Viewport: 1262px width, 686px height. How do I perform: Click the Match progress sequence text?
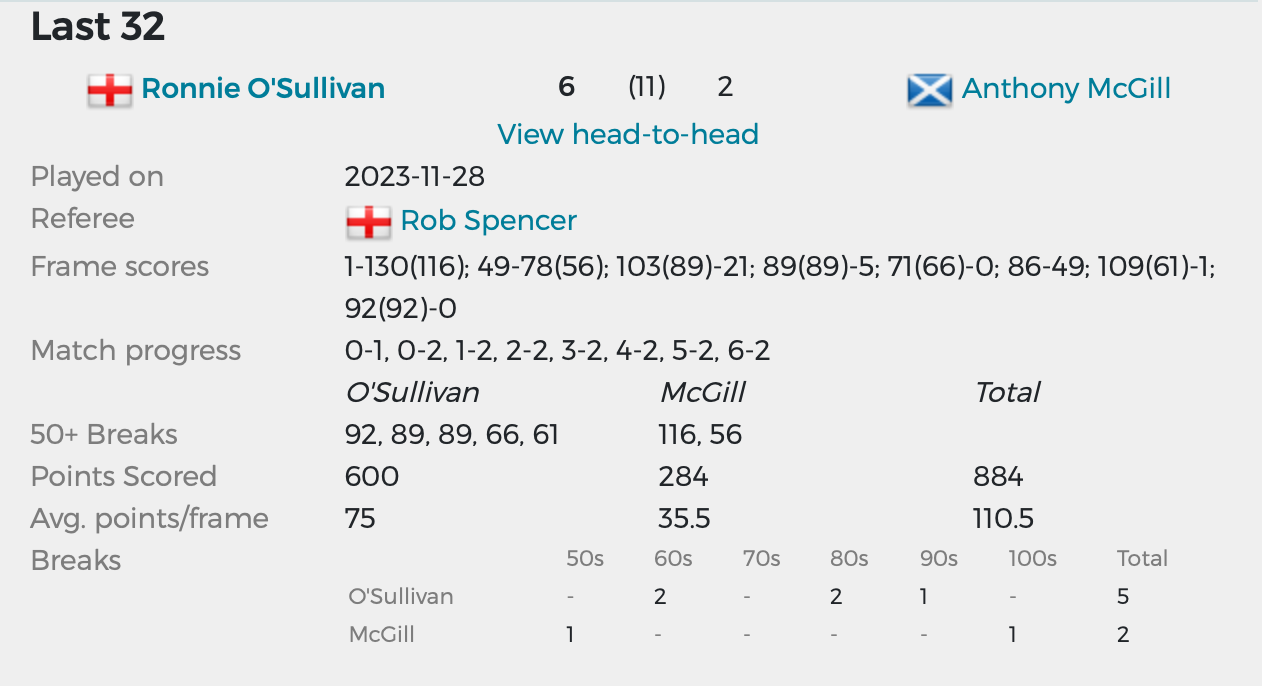tap(557, 351)
